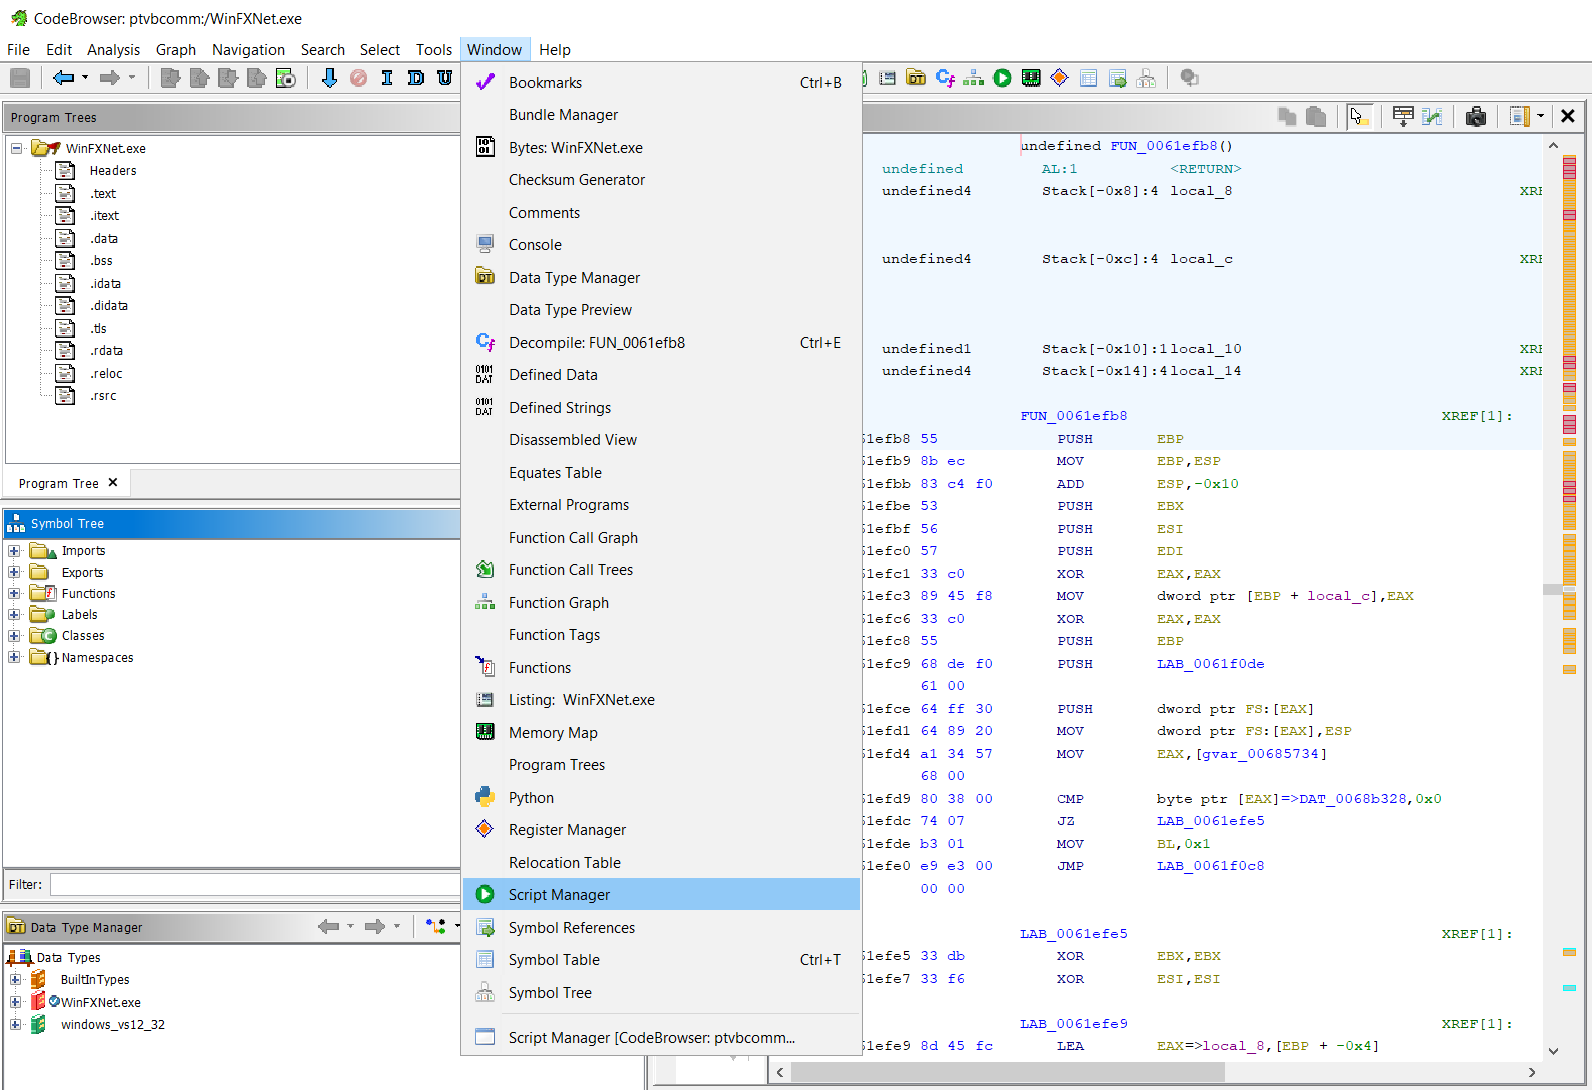
Task: Open the listing field options dropdown arrow
Action: coord(1540,117)
